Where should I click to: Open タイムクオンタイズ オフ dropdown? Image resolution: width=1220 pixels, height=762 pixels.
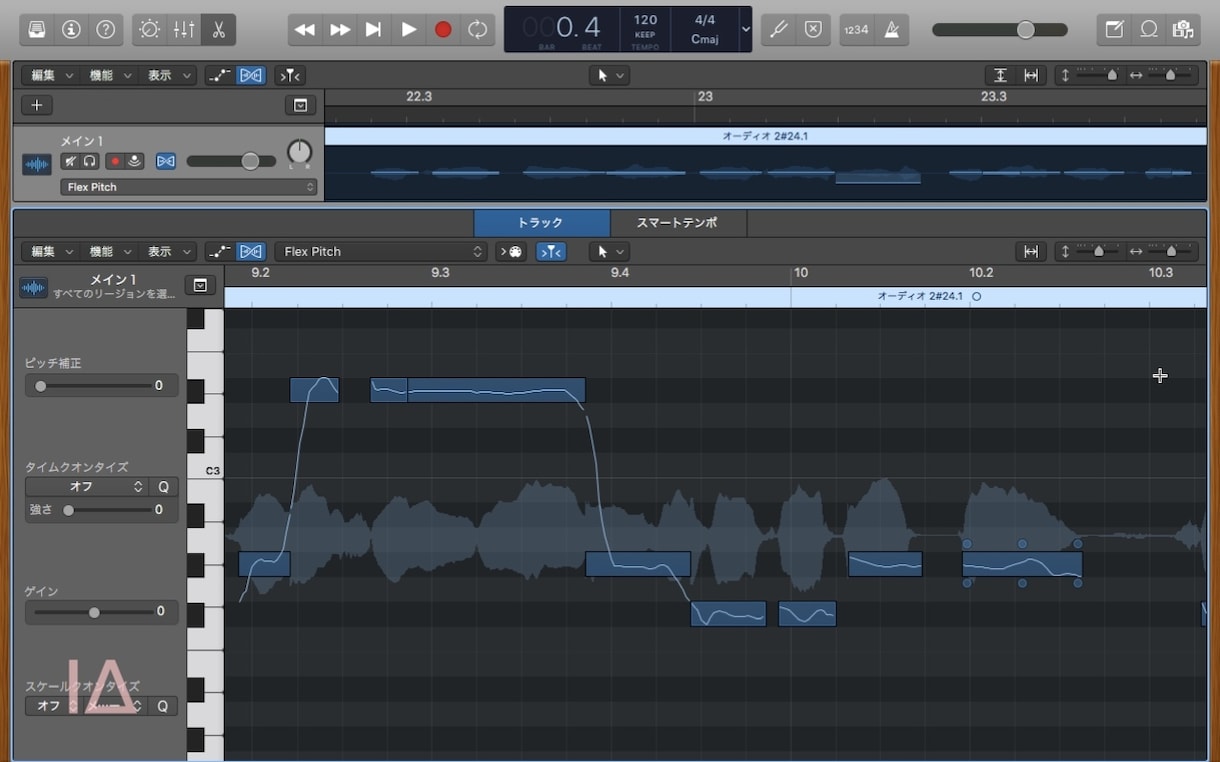[87, 487]
